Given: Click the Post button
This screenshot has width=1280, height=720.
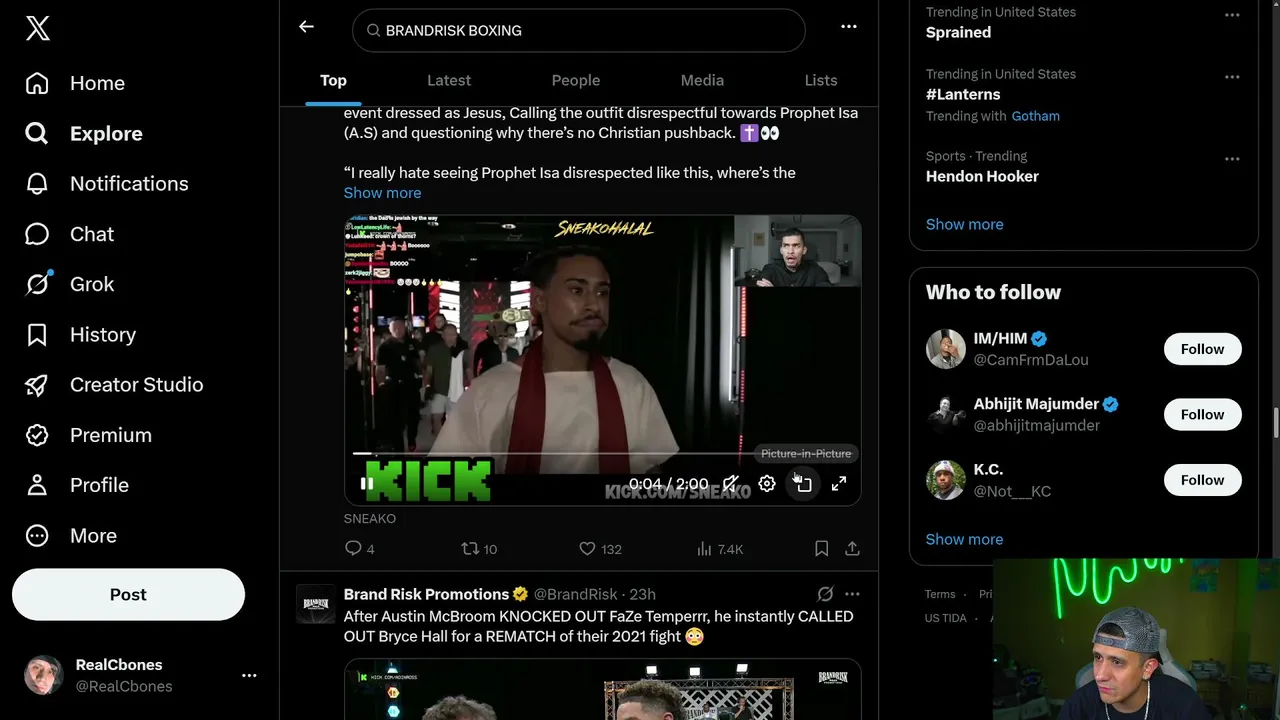Looking at the screenshot, I should 128,594.
